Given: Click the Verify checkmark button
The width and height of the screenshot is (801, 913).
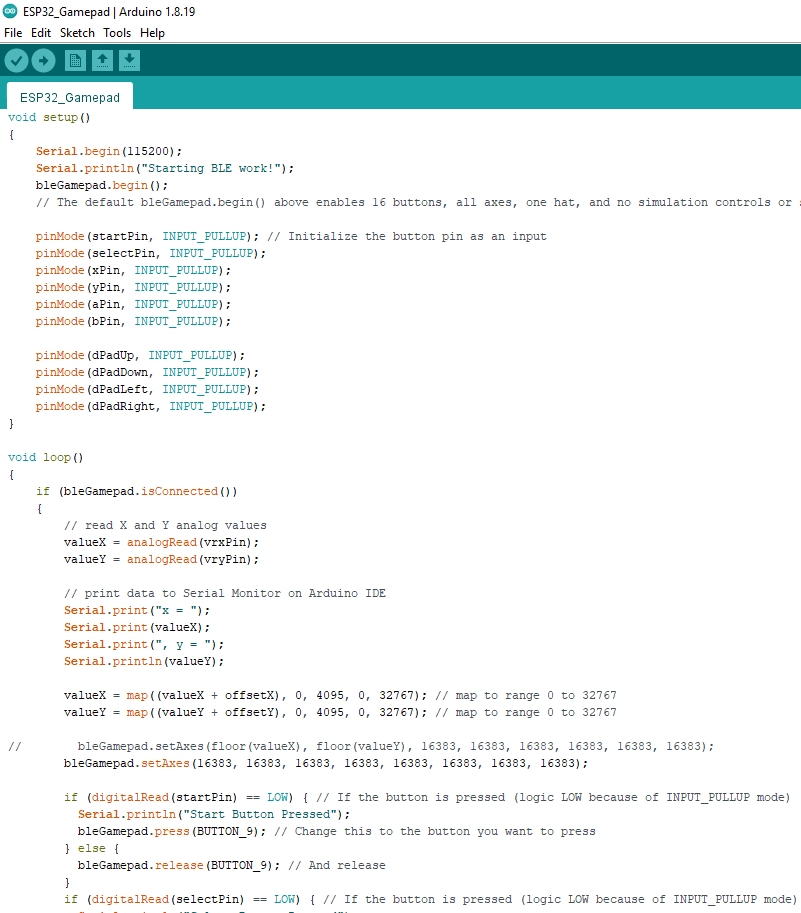Looking at the screenshot, I should [16, 61].
